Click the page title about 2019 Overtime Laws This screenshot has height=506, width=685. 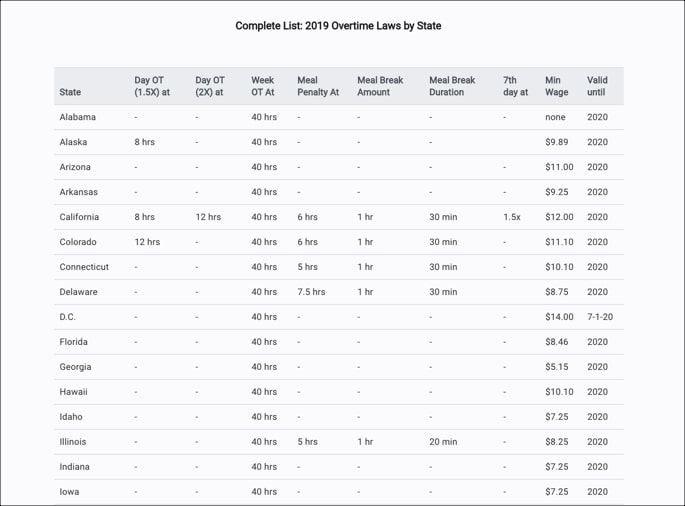tap(338, 26)
